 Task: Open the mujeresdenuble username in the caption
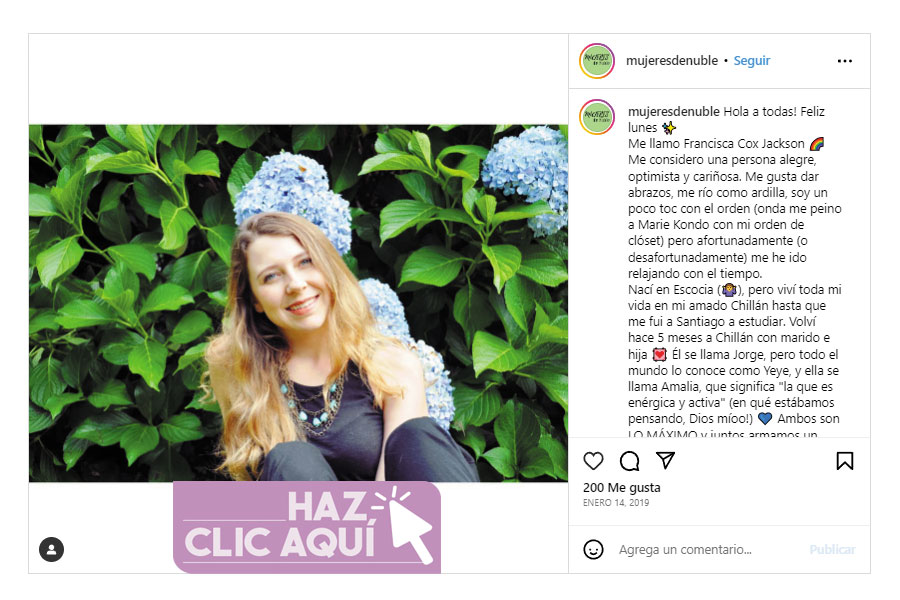pyautogui.click(x=673, y=111)
